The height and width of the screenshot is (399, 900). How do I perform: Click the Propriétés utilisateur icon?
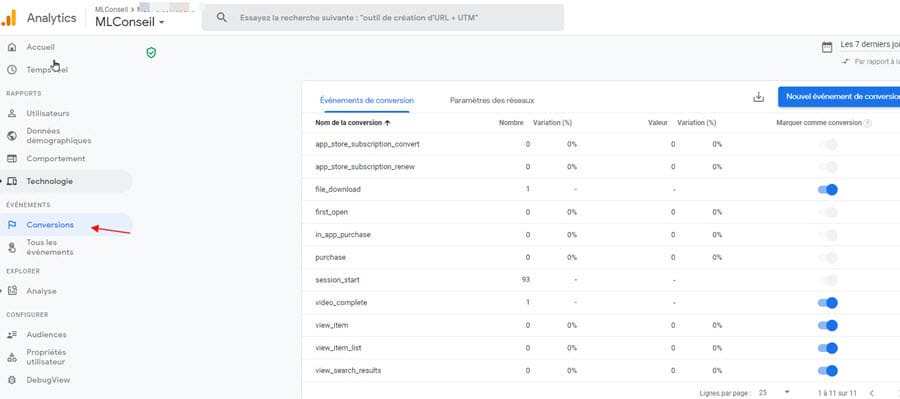click(11, 357)
